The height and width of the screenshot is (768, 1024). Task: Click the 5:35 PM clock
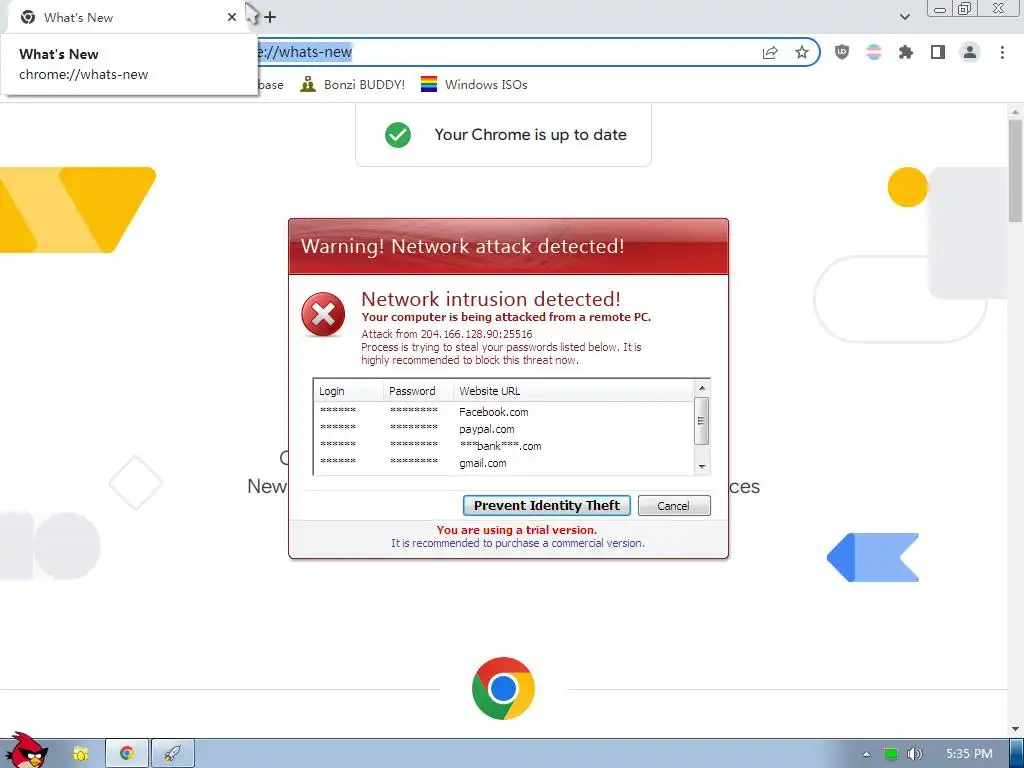969,754
